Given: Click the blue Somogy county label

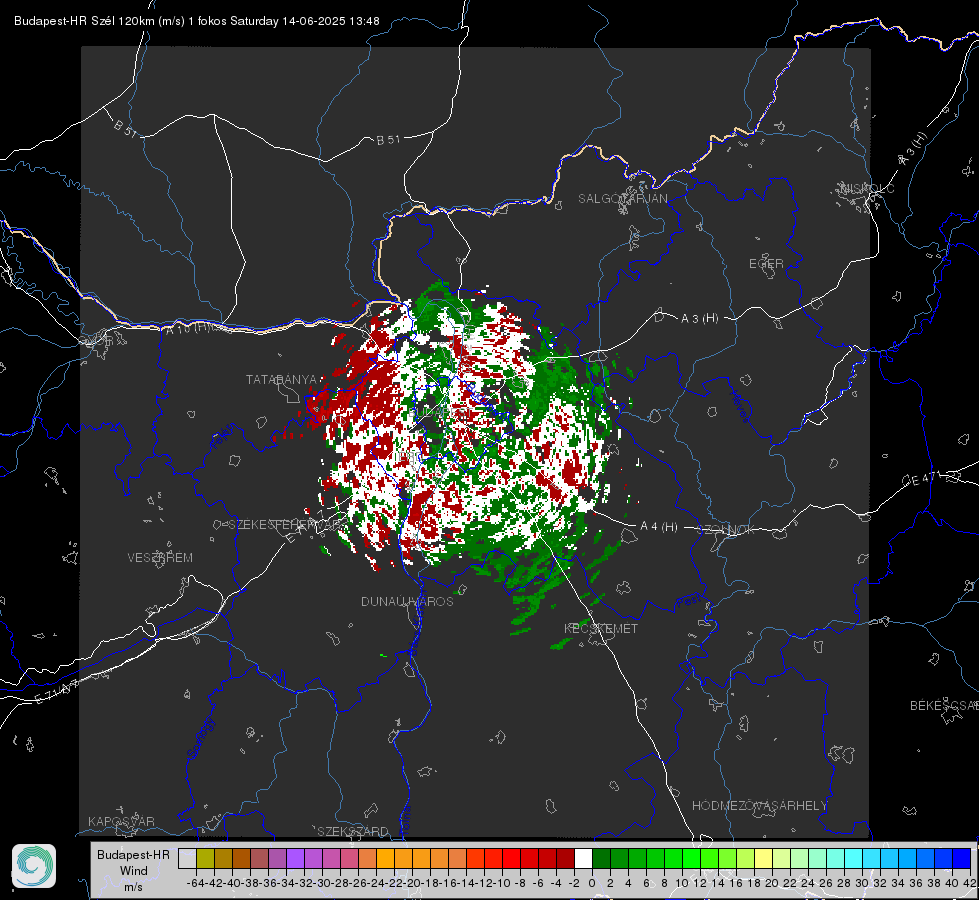Looking at the screenshot, I should coord(201,738).
